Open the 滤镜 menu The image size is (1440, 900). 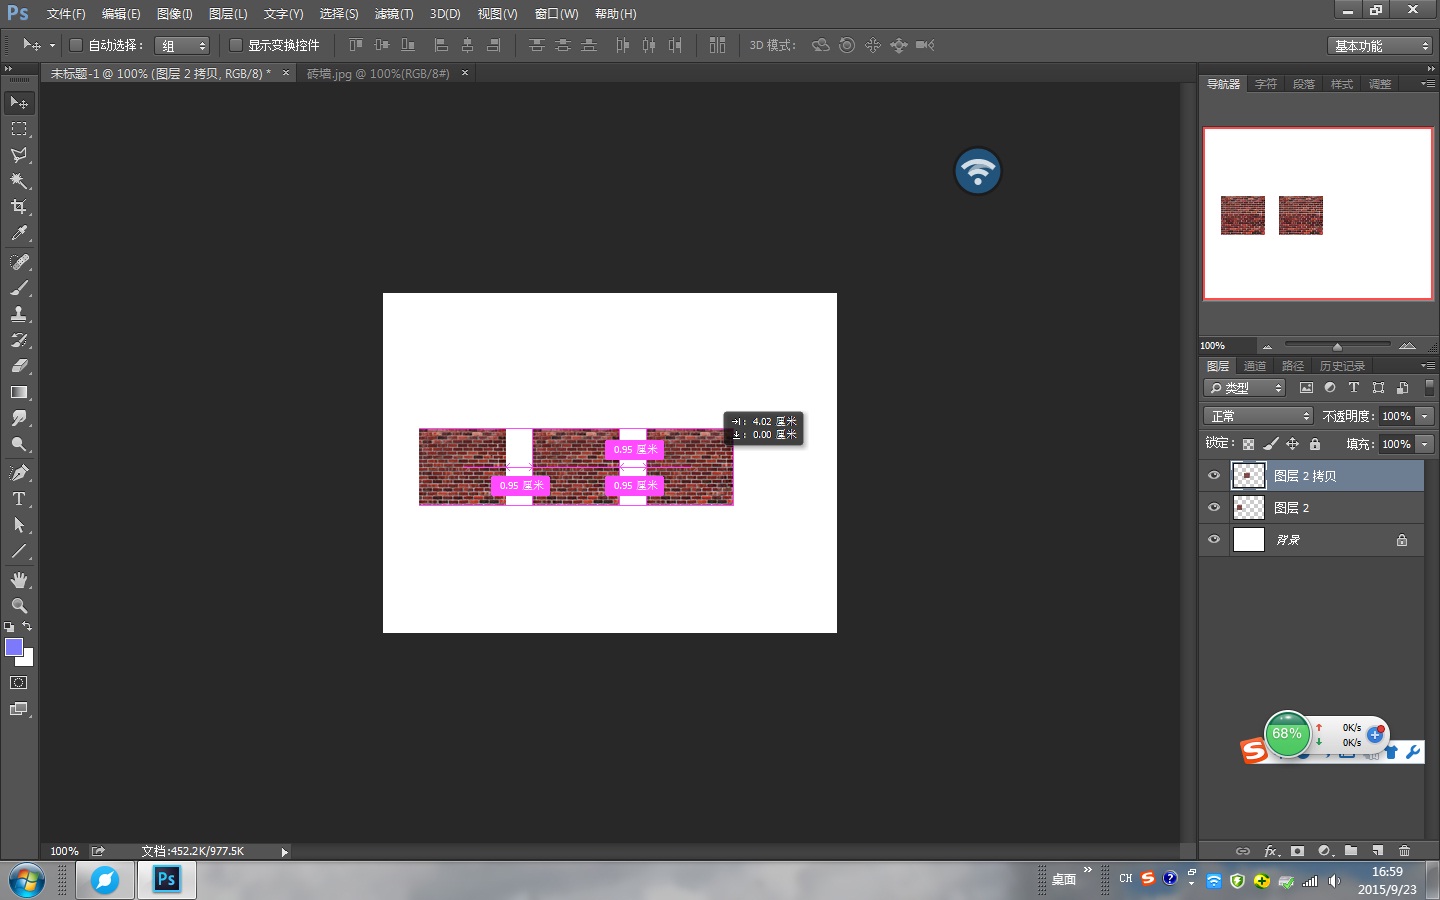coord(393,14)
